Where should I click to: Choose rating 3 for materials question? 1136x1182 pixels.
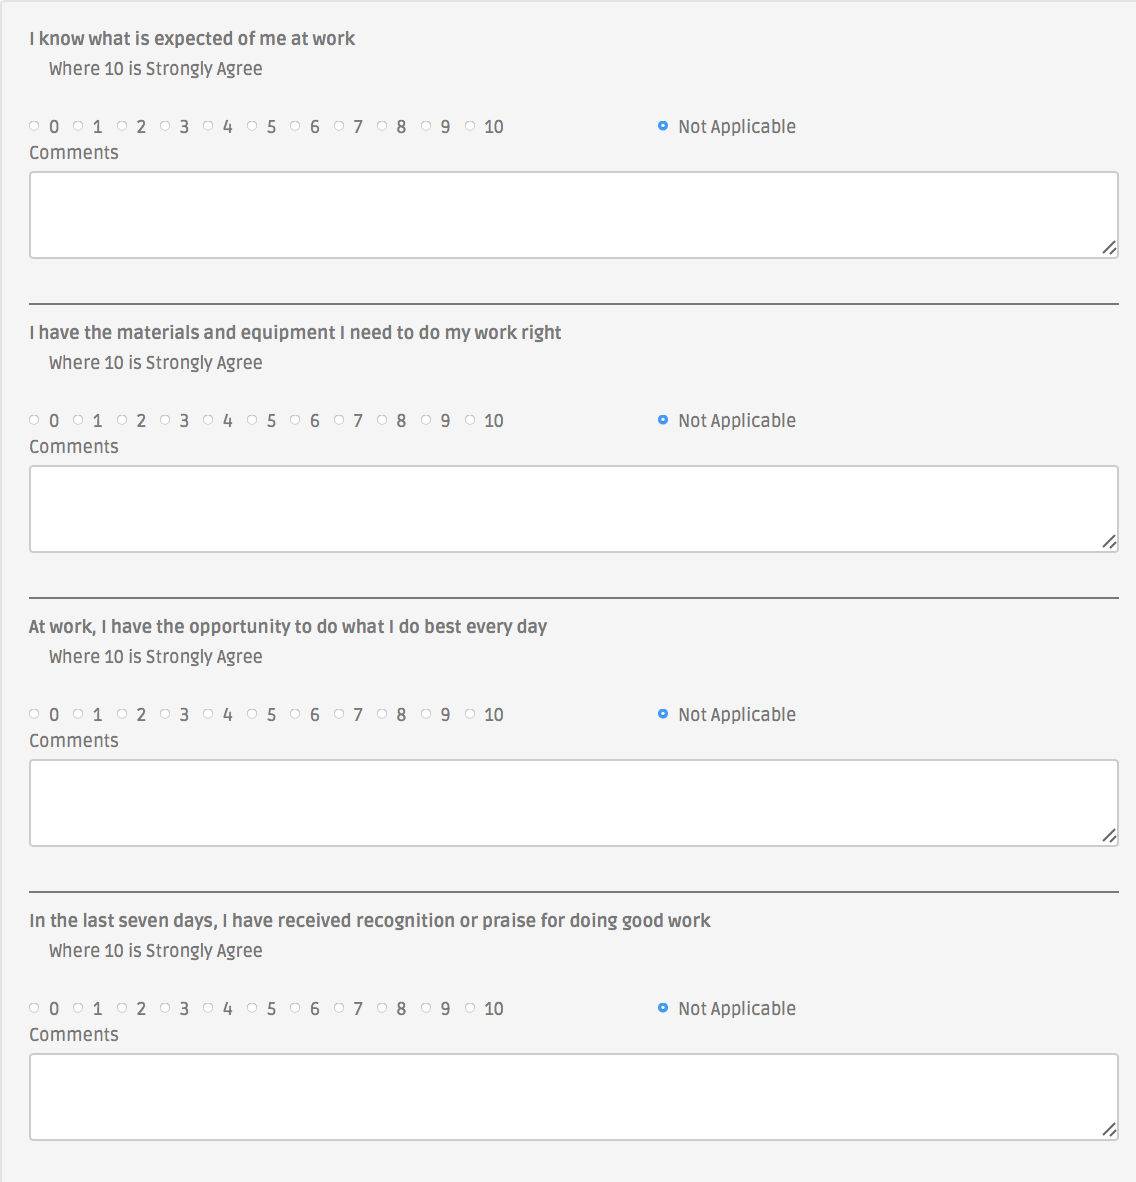pyautogui.click(x=165, y=420)
